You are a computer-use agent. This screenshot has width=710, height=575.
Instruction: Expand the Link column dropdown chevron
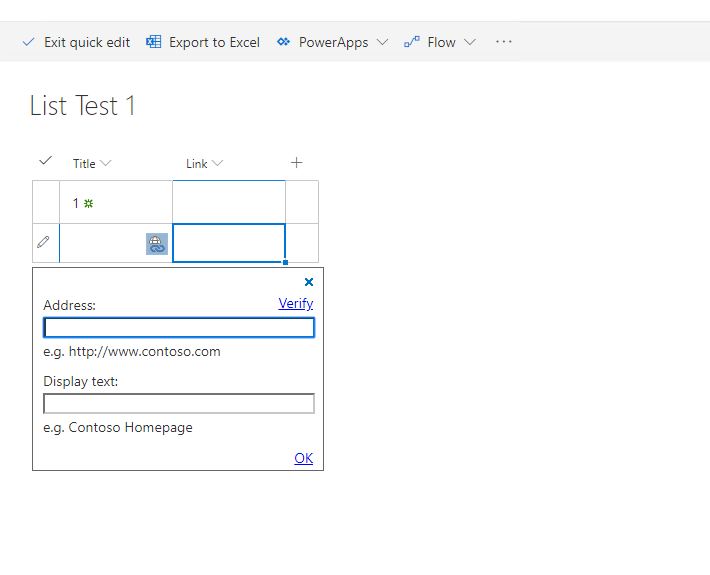coord(217,163)
